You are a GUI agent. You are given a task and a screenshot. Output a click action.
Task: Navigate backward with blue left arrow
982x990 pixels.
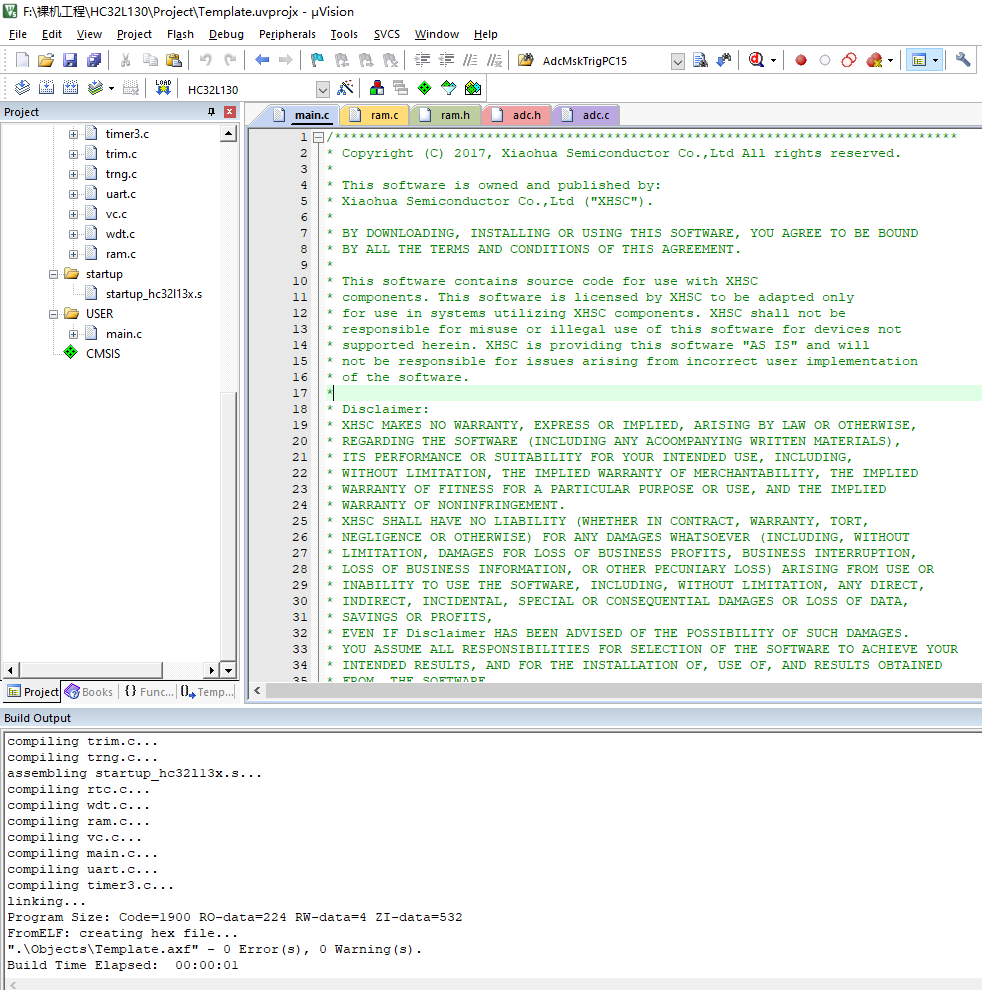click(x=261, y=61)
